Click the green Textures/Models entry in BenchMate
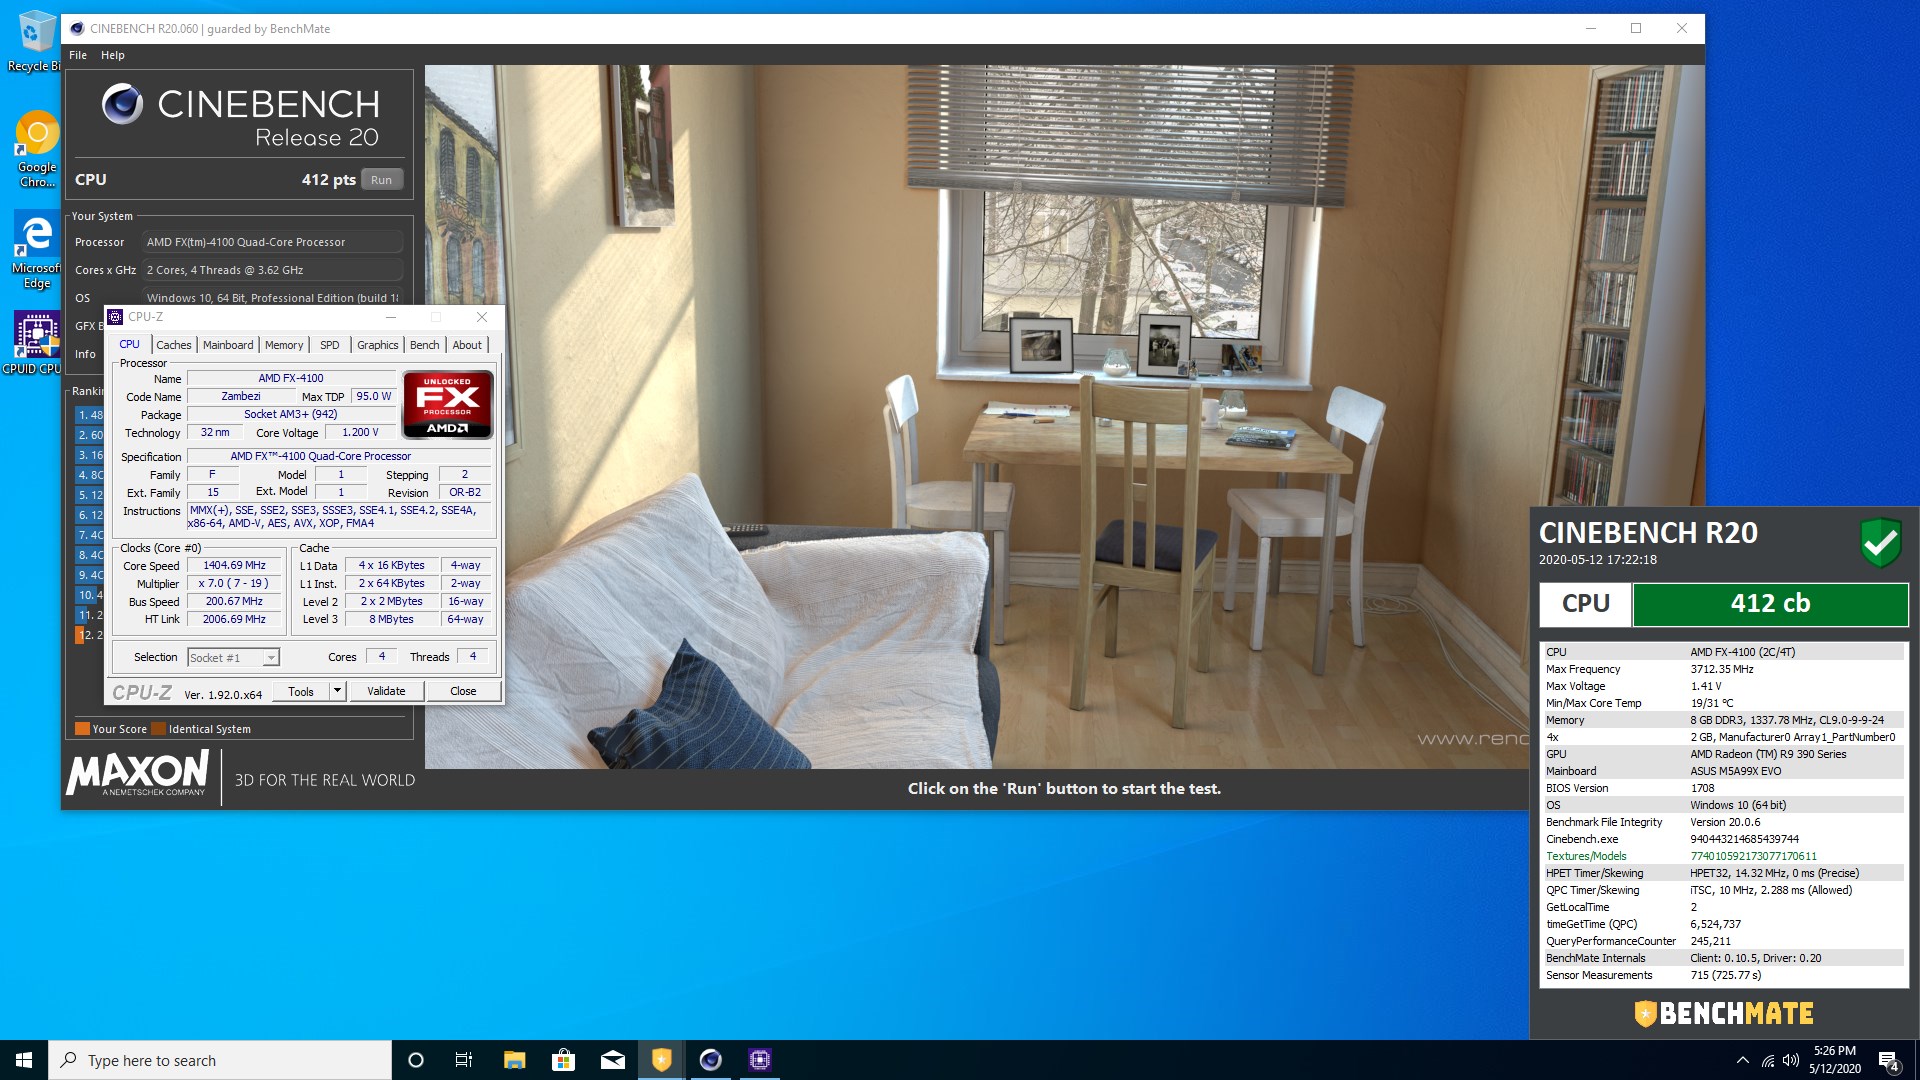 [x=1724, y=856]
